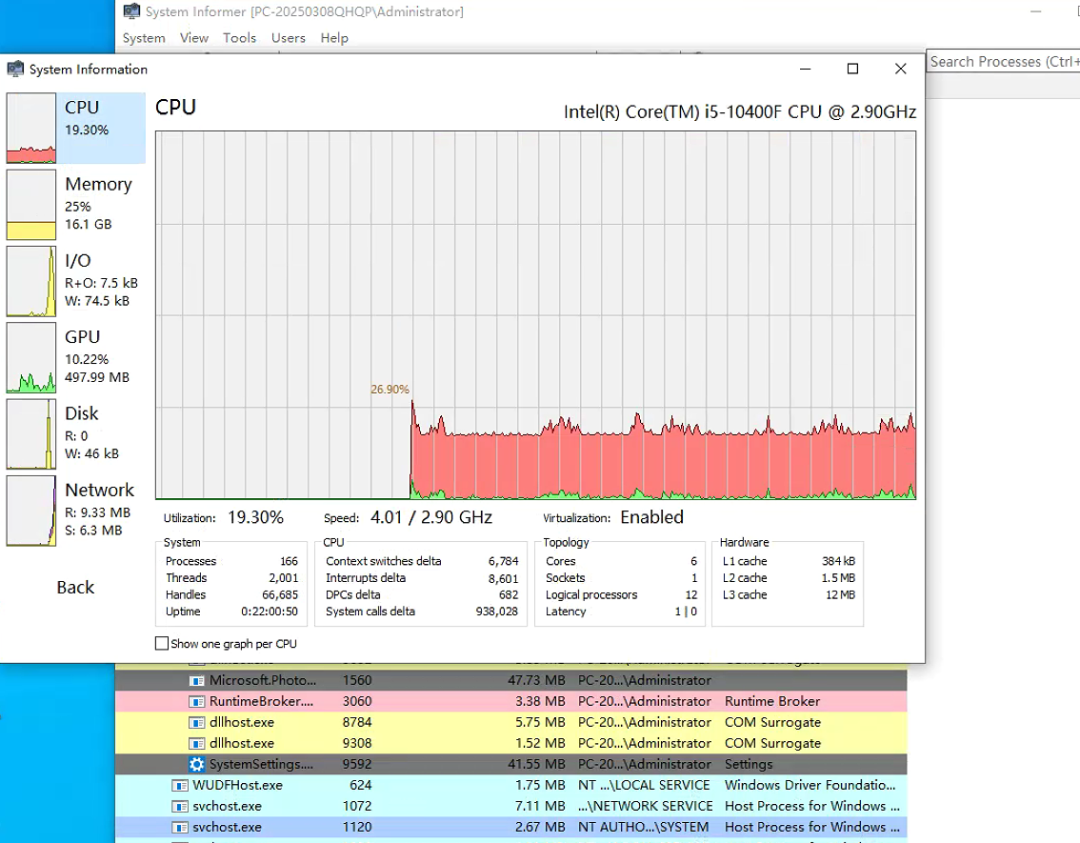The height and width of the screenshot is (843, 1080).
Task: Select dllhost.exe PID 8784 name
Action: (x=242, y=722)
